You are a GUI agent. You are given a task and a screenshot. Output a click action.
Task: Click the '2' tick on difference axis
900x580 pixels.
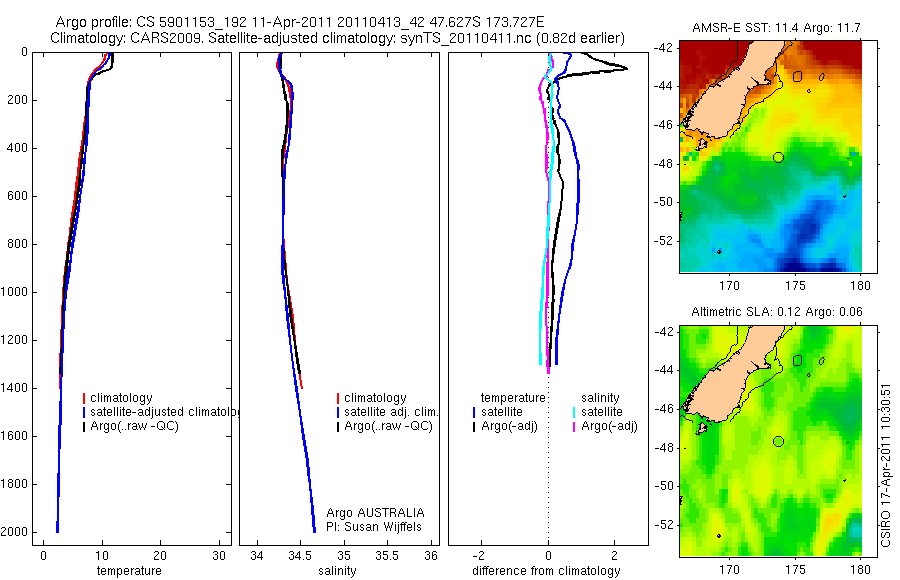[x=615, y=556]
